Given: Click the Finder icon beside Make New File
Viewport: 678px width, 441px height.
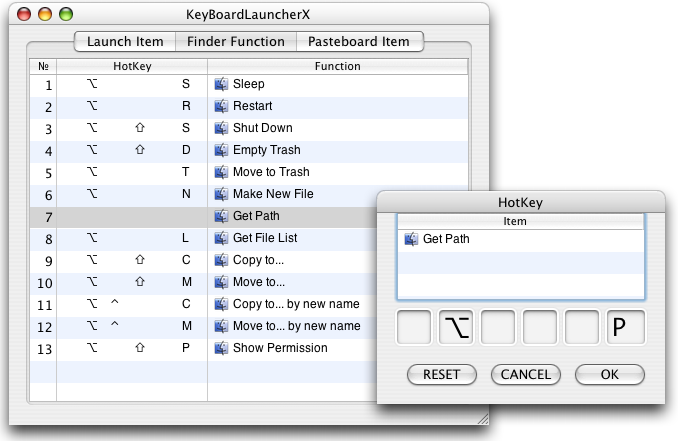Looking at the screenshot, I should 221,194.
